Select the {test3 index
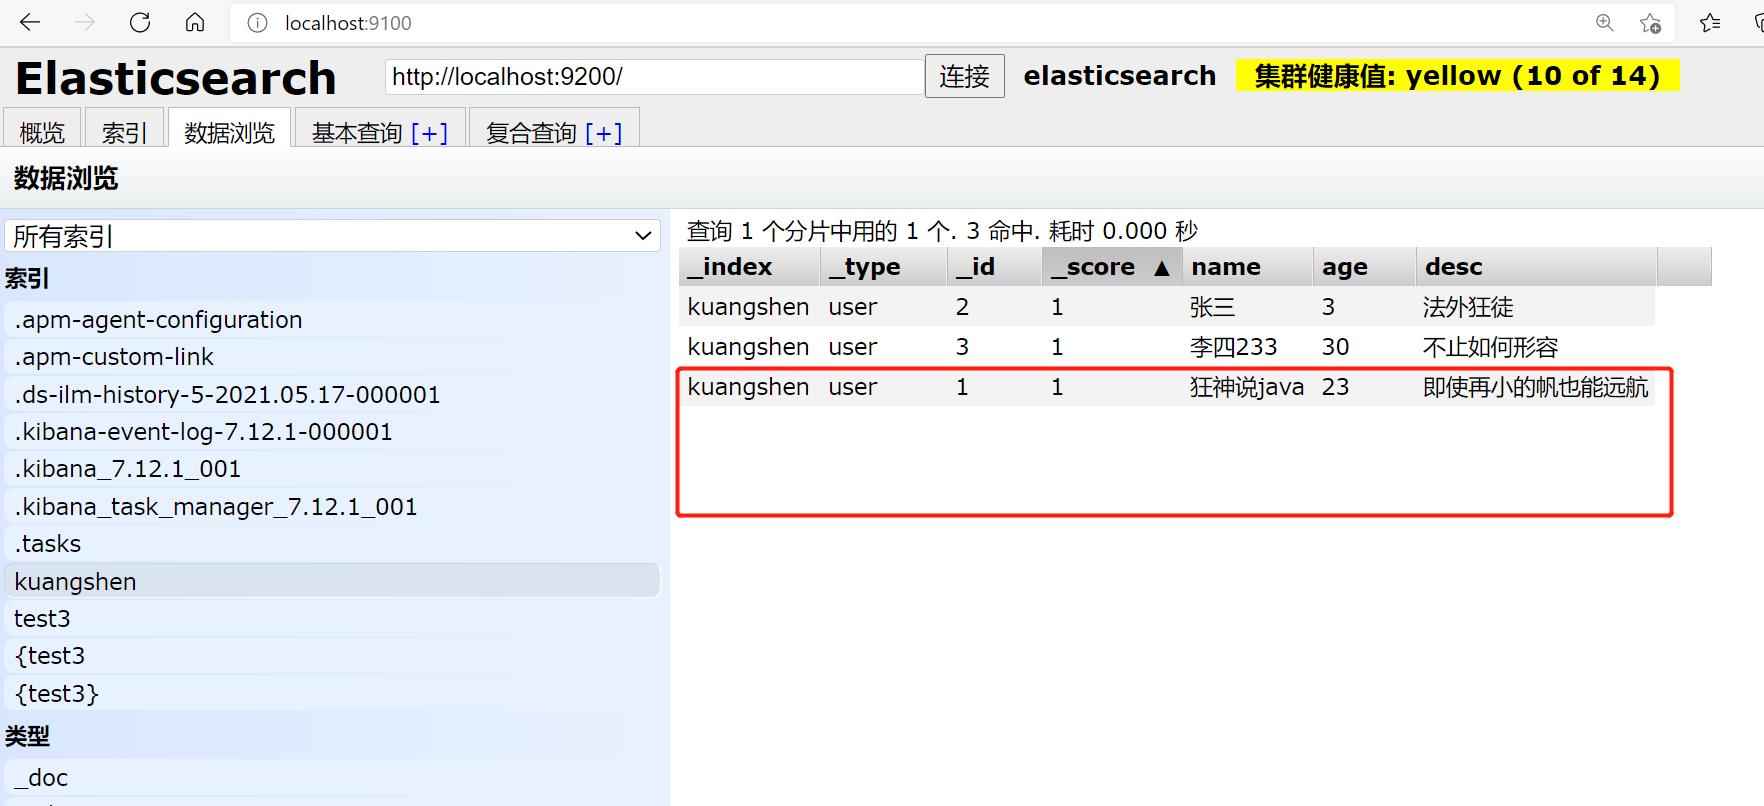 pyautogui.click(x=332, y=656)
